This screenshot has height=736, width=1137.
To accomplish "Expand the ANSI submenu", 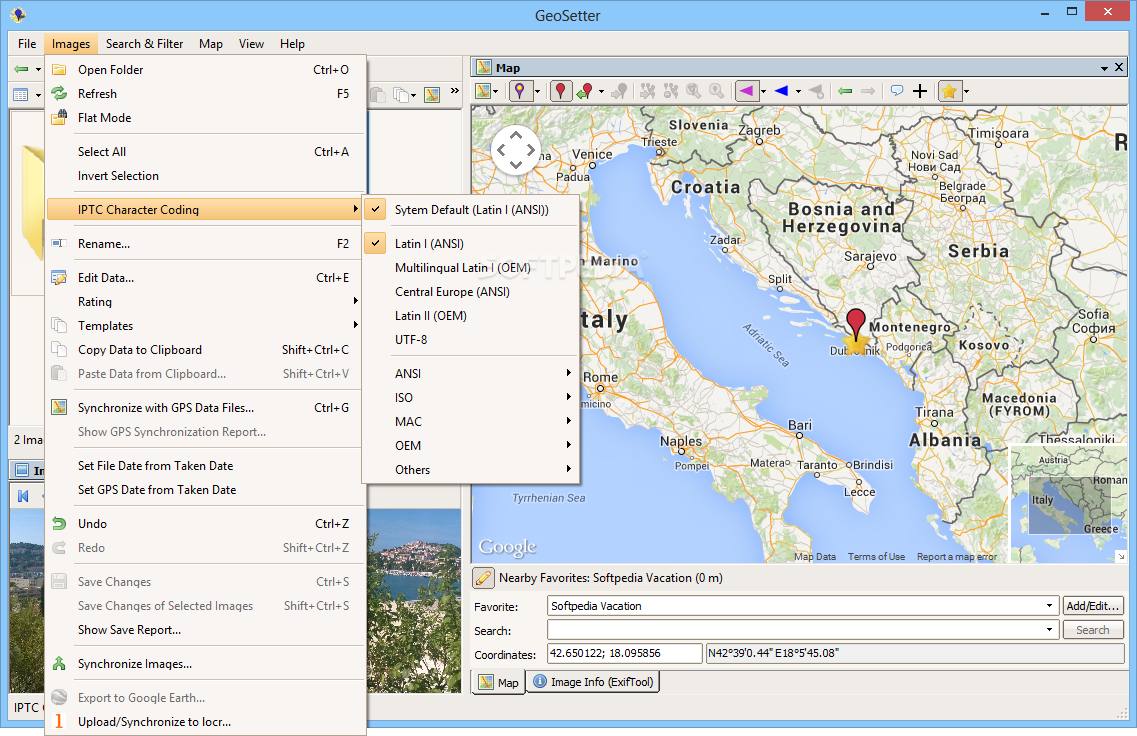I will [471, 373].
